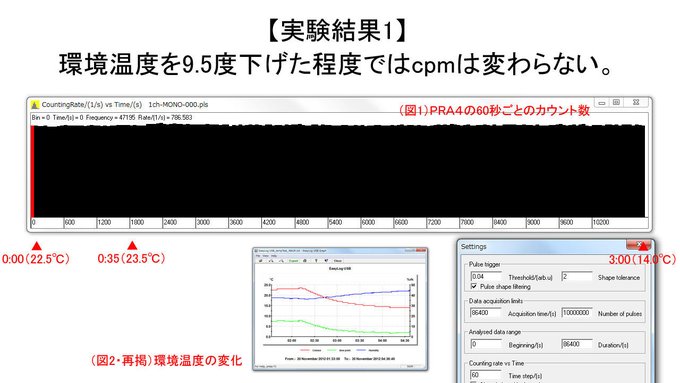Click the 5400 tick on time axis
This screenshot has height=383, width=680.
tap(335, 223)
